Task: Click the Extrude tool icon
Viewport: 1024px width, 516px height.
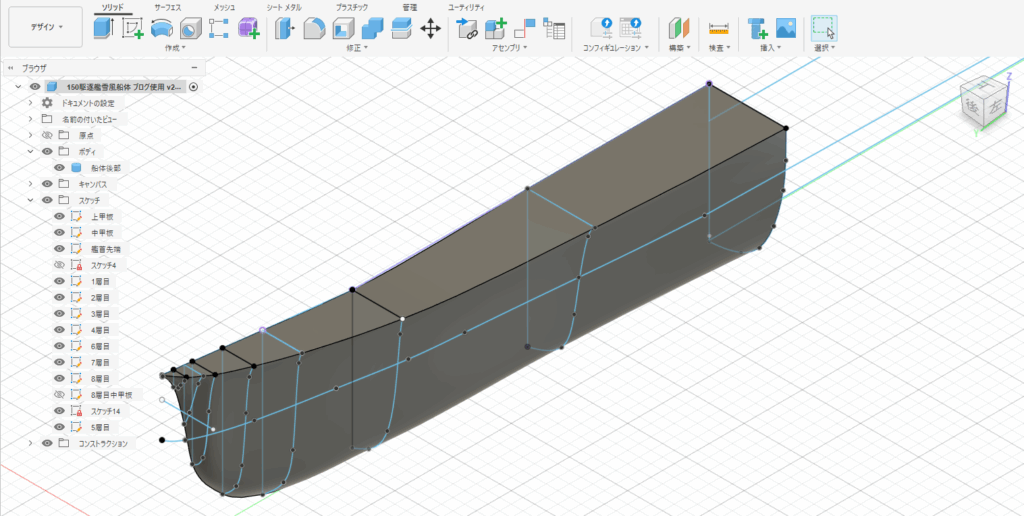Action: pos(103,28)
